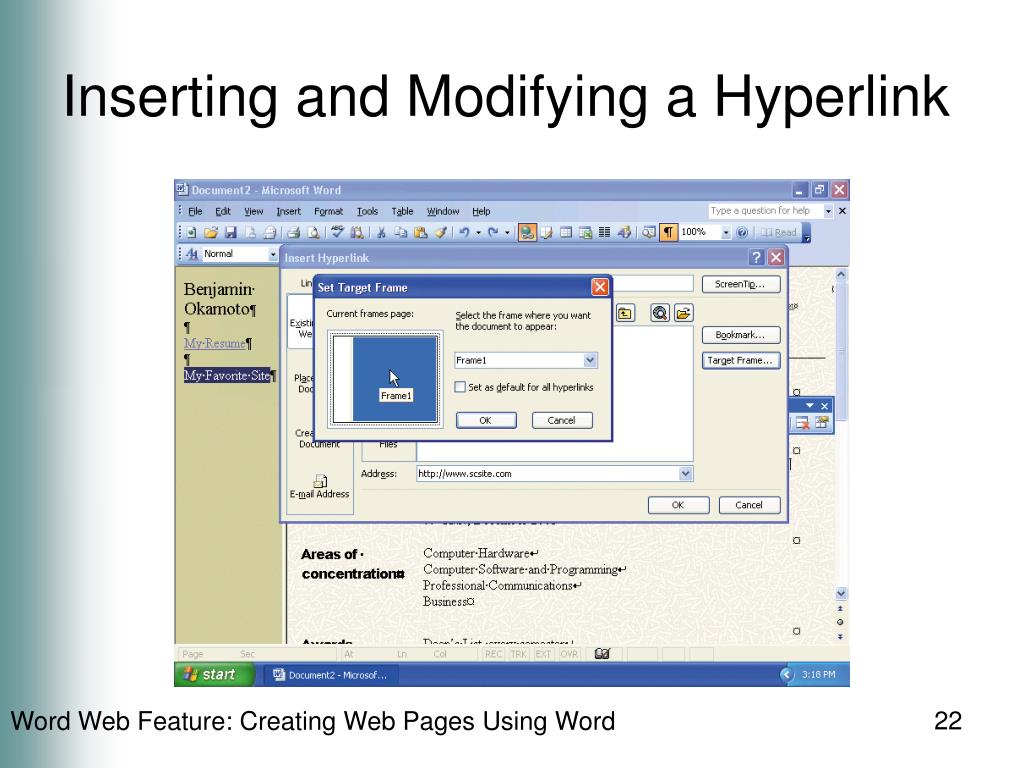Open the Redo history dropdown arrow
Viewport: 1024px width, 768px height.
pyautogui.click(x=507, y=232)
